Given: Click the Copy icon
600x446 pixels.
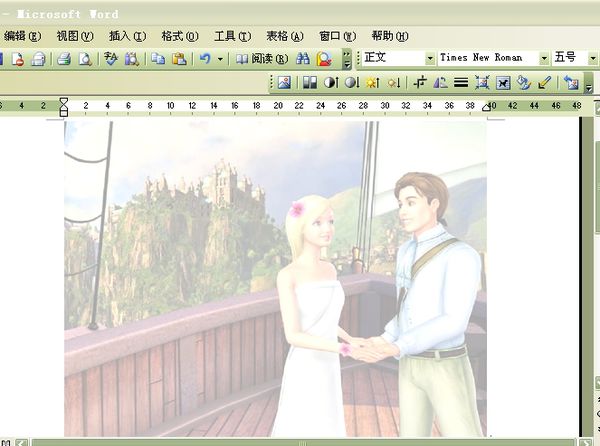Looking at the screenshot, I should (x=158, y=59).
